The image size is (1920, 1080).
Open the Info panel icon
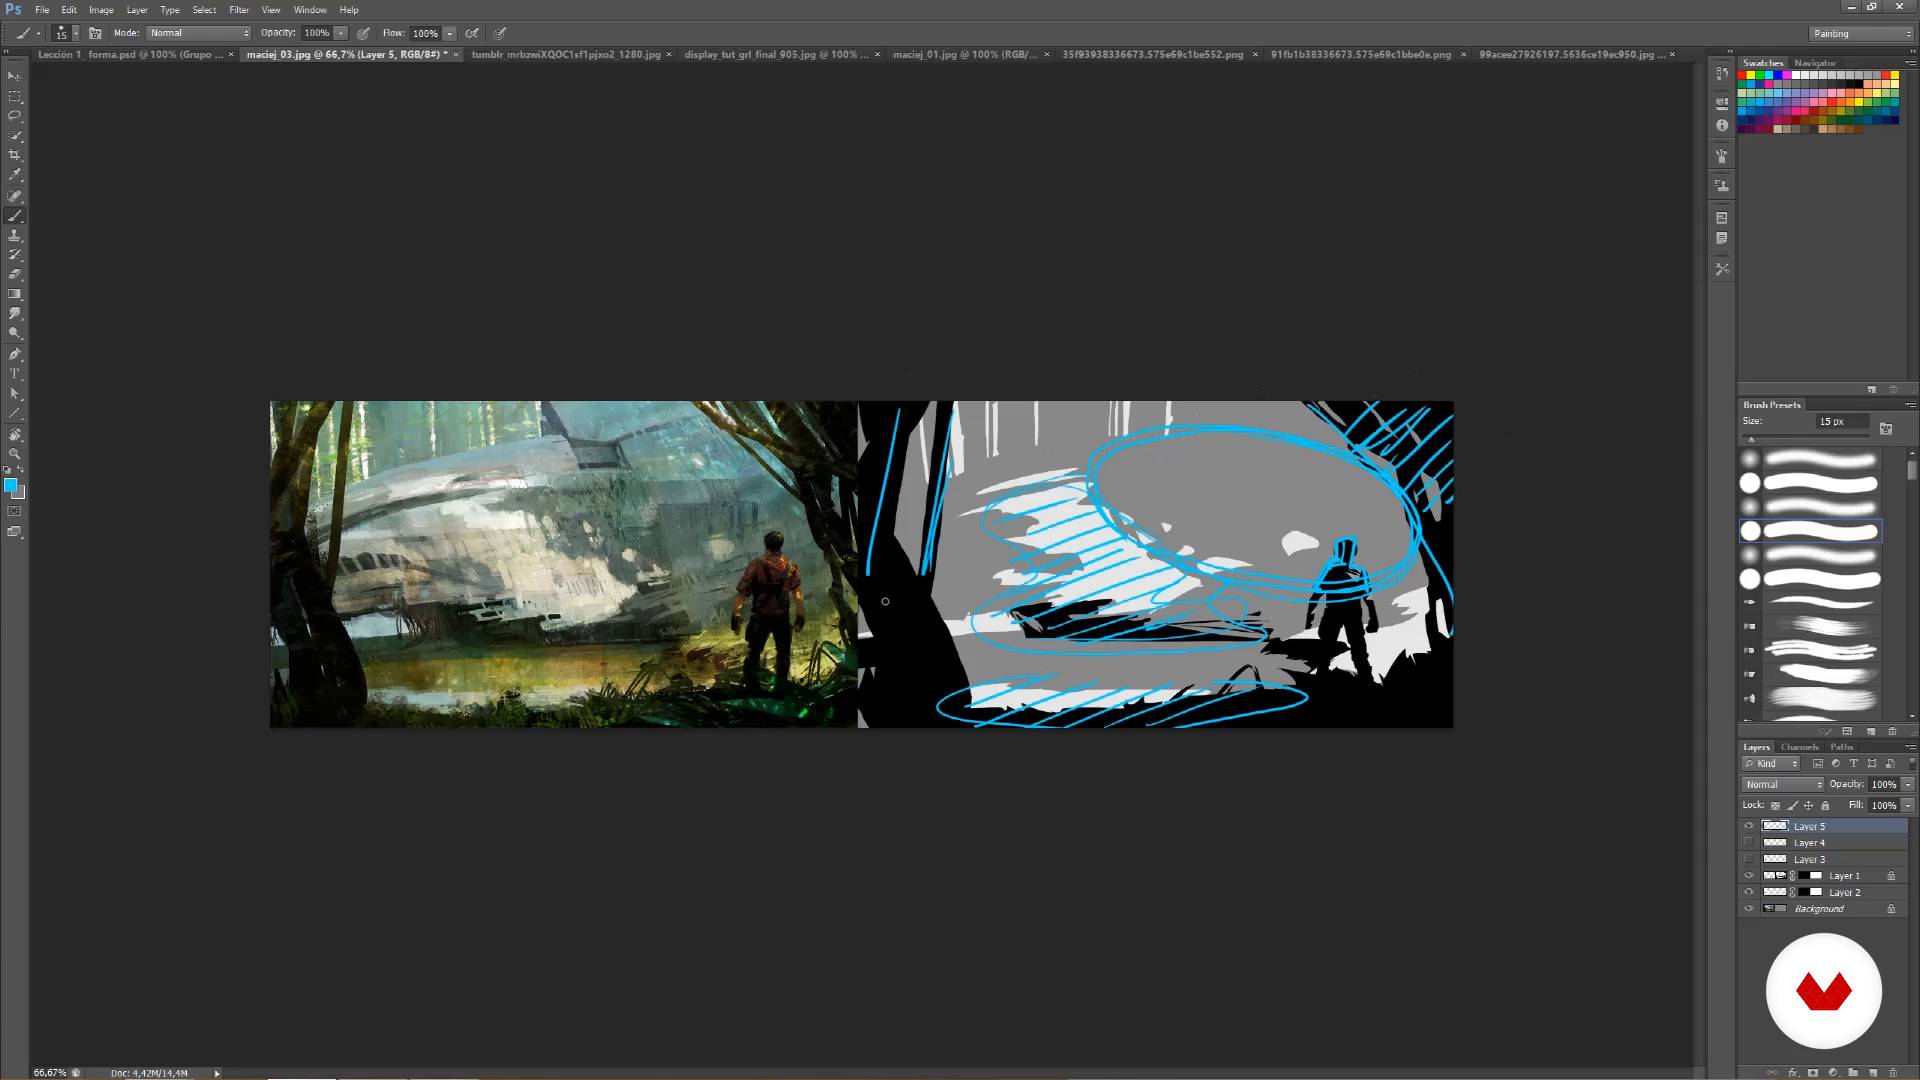(x=1721, y=125)
